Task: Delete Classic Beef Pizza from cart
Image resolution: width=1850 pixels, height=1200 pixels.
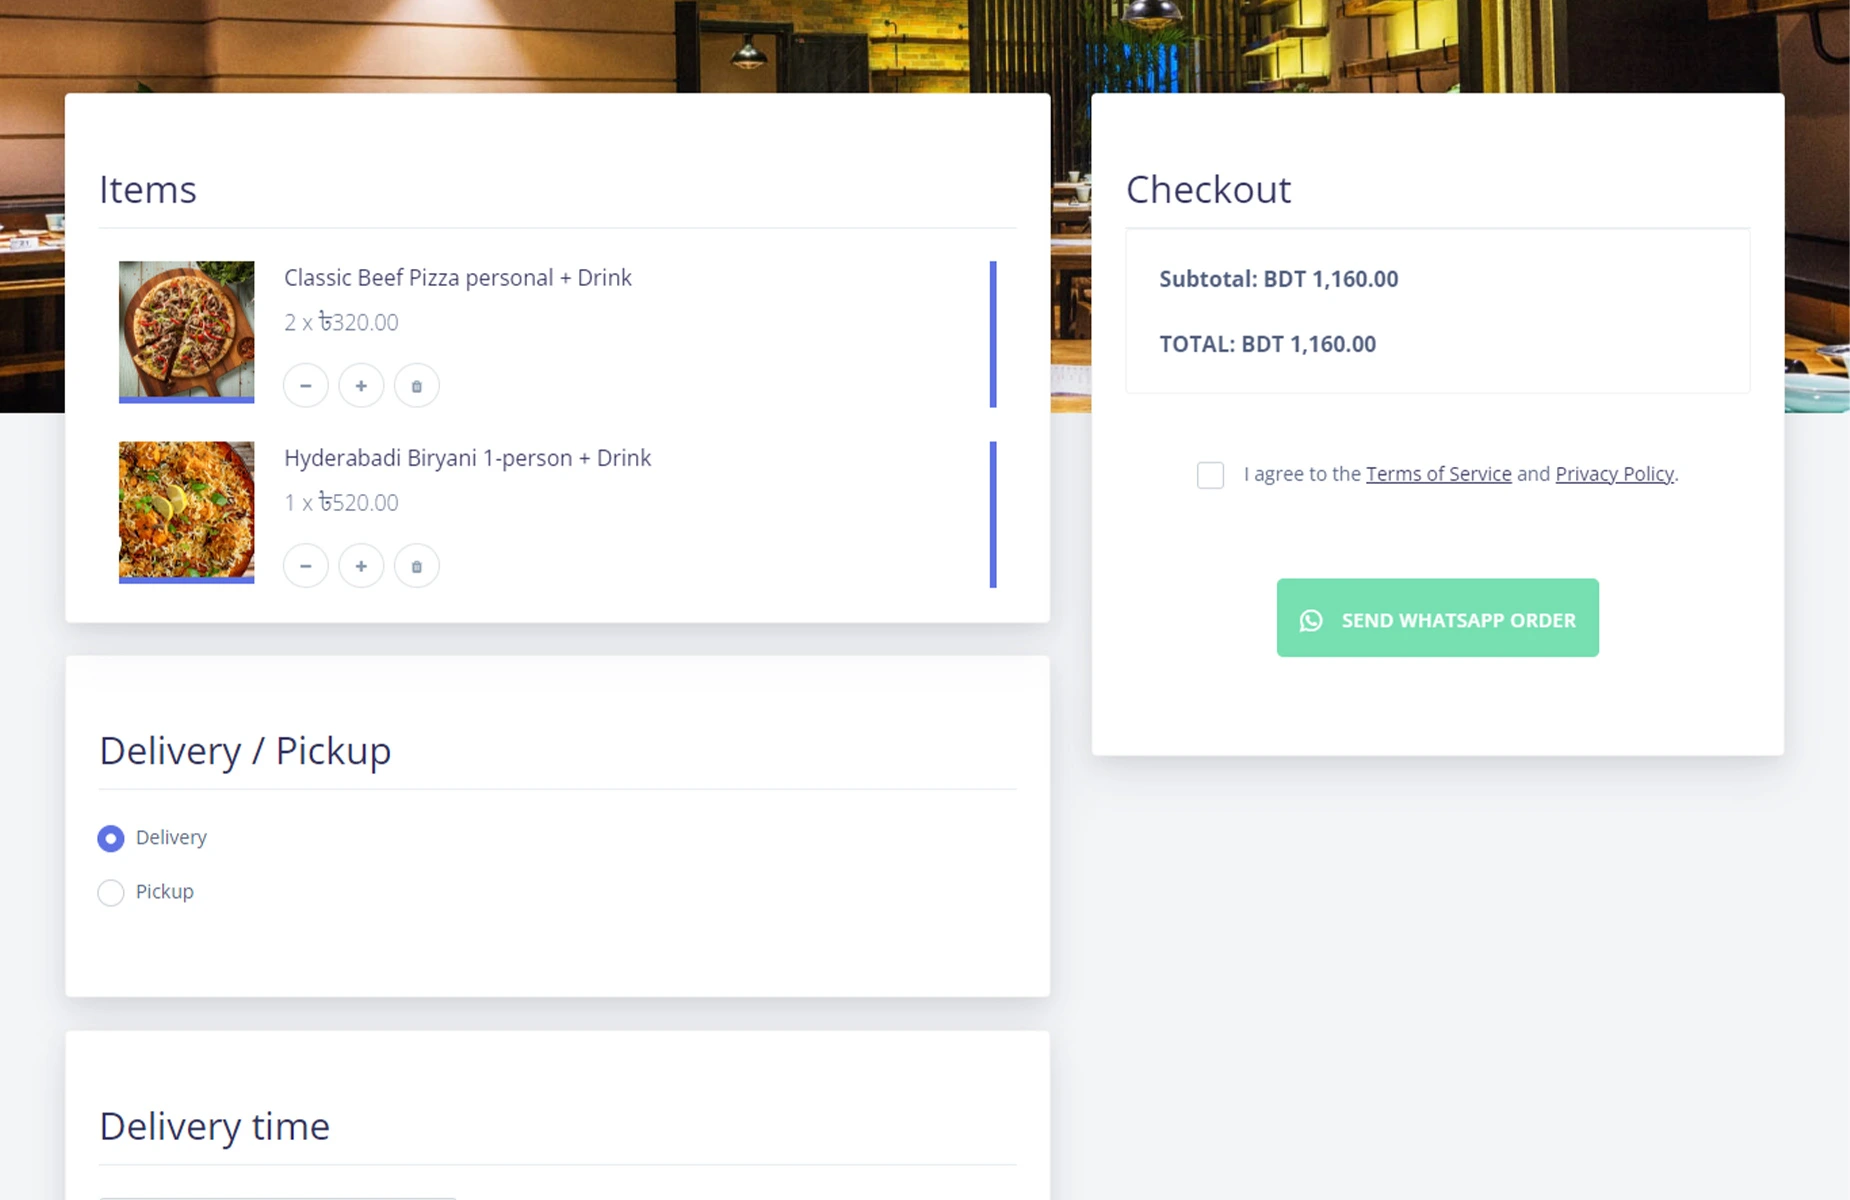Action: click(417, 386)
